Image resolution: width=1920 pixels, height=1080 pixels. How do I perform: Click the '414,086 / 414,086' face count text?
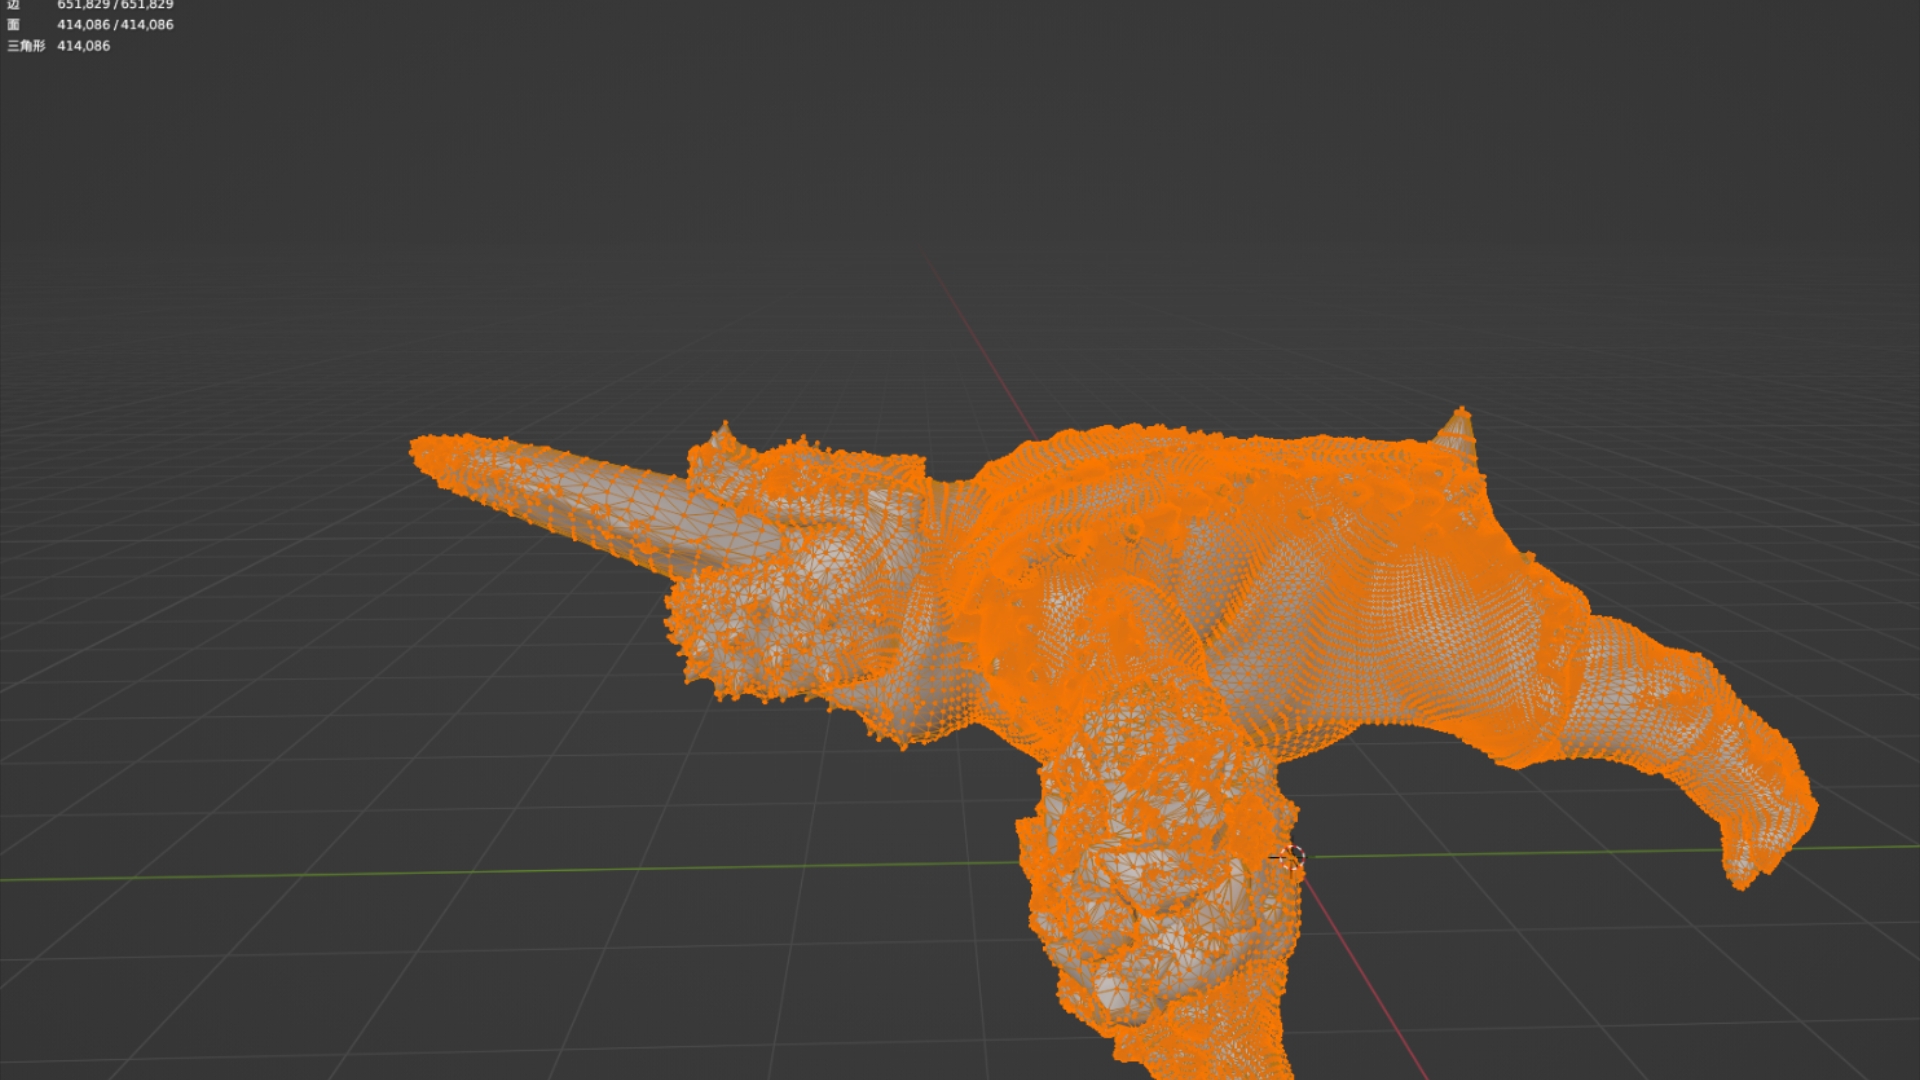tap(115, 24)
